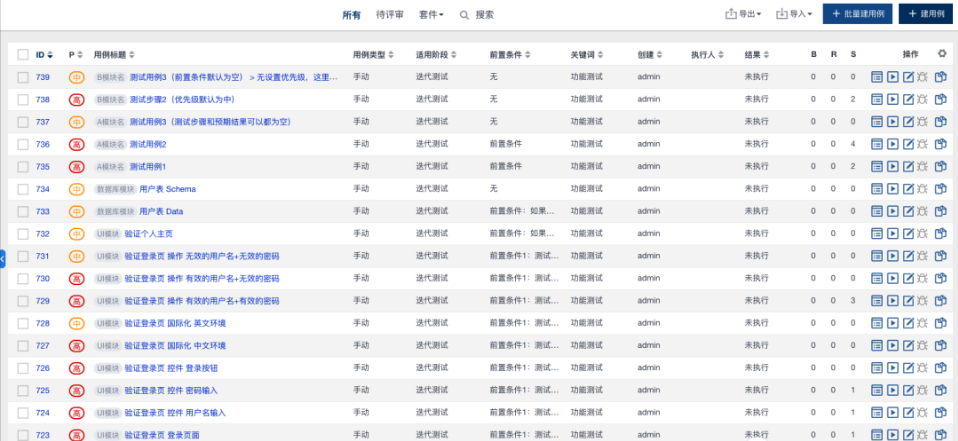The width and height of the screenshot is (958, 441).
Task: Sort by 结果 column header
Action: (756, 54)
